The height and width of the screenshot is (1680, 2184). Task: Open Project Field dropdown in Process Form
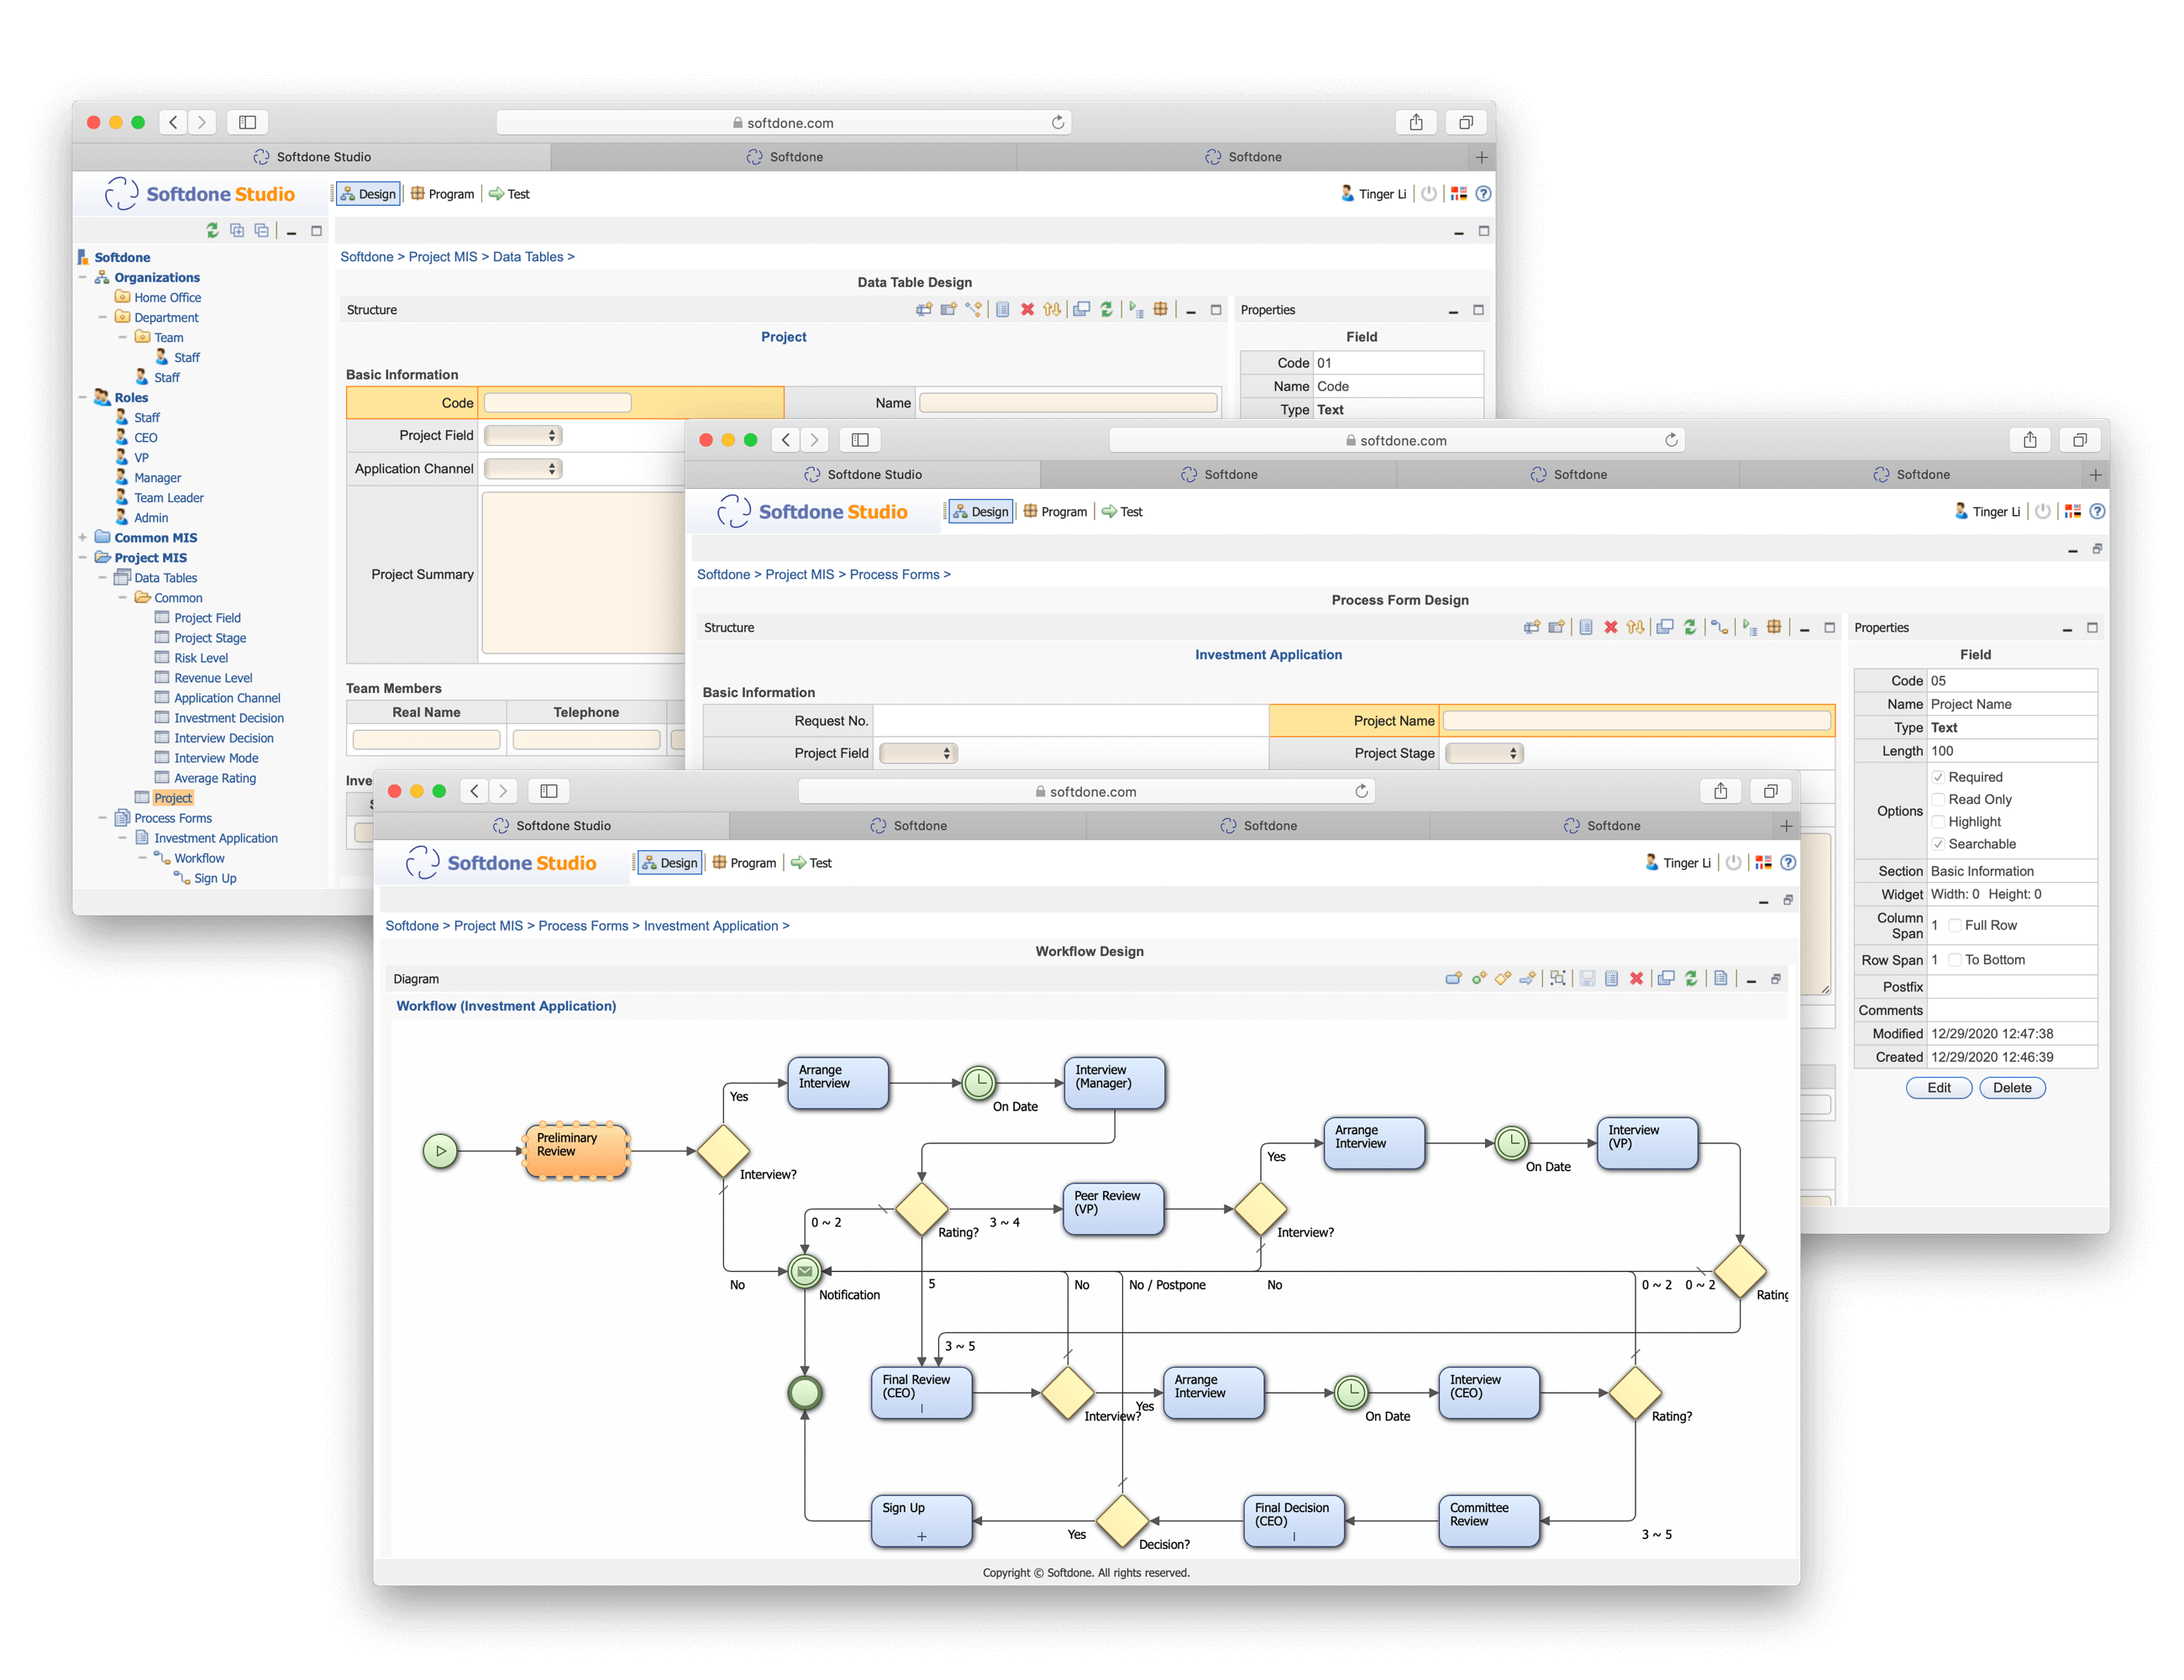pyautogui.click(x=918, y=754)
